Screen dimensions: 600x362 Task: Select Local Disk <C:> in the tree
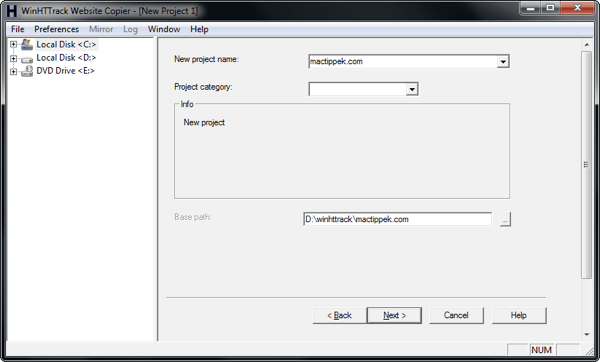(x=66, y=44)
